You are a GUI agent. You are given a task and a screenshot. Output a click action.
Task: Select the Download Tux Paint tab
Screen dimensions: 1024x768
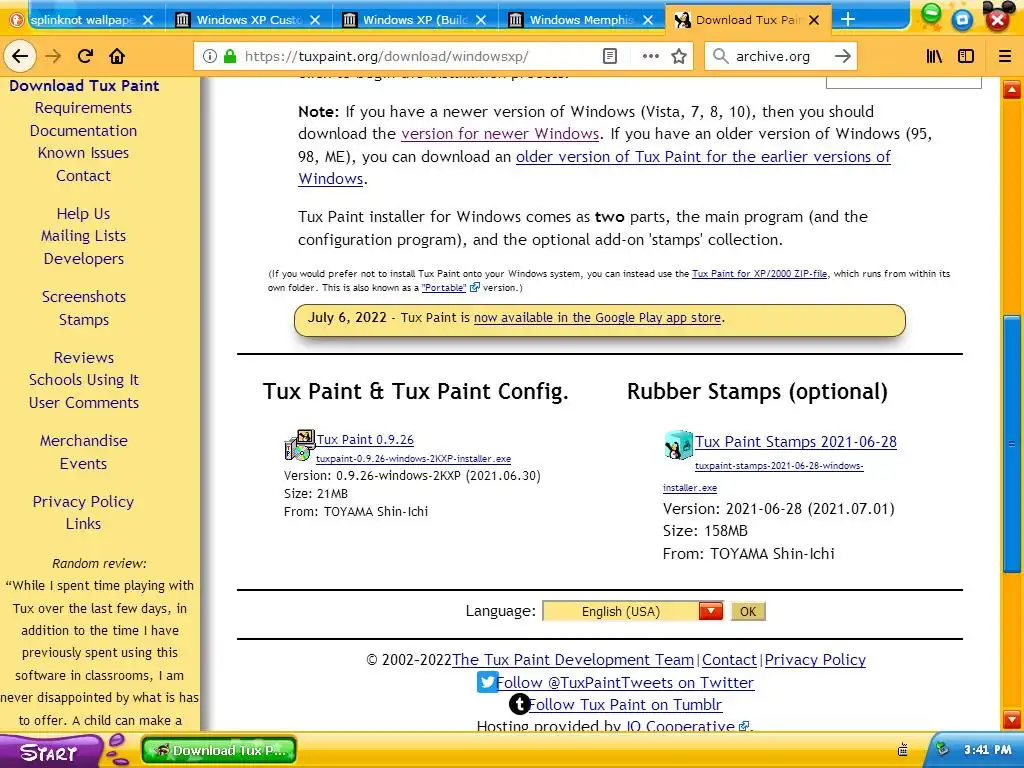click(748, 20)
